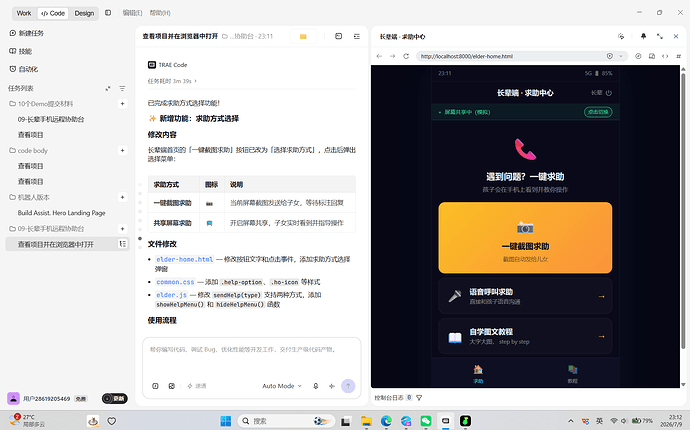Open the project folder icon in chat header
This screenshot has width=690, height=430.
coord(303,37)
